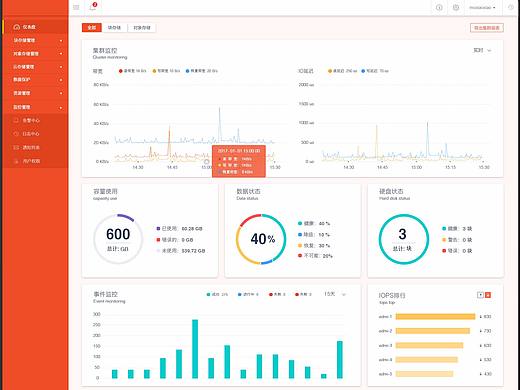Screen dimensions: 520x390
Task: Toggle last red series in event monitoring legend
Action: [303, 294]
